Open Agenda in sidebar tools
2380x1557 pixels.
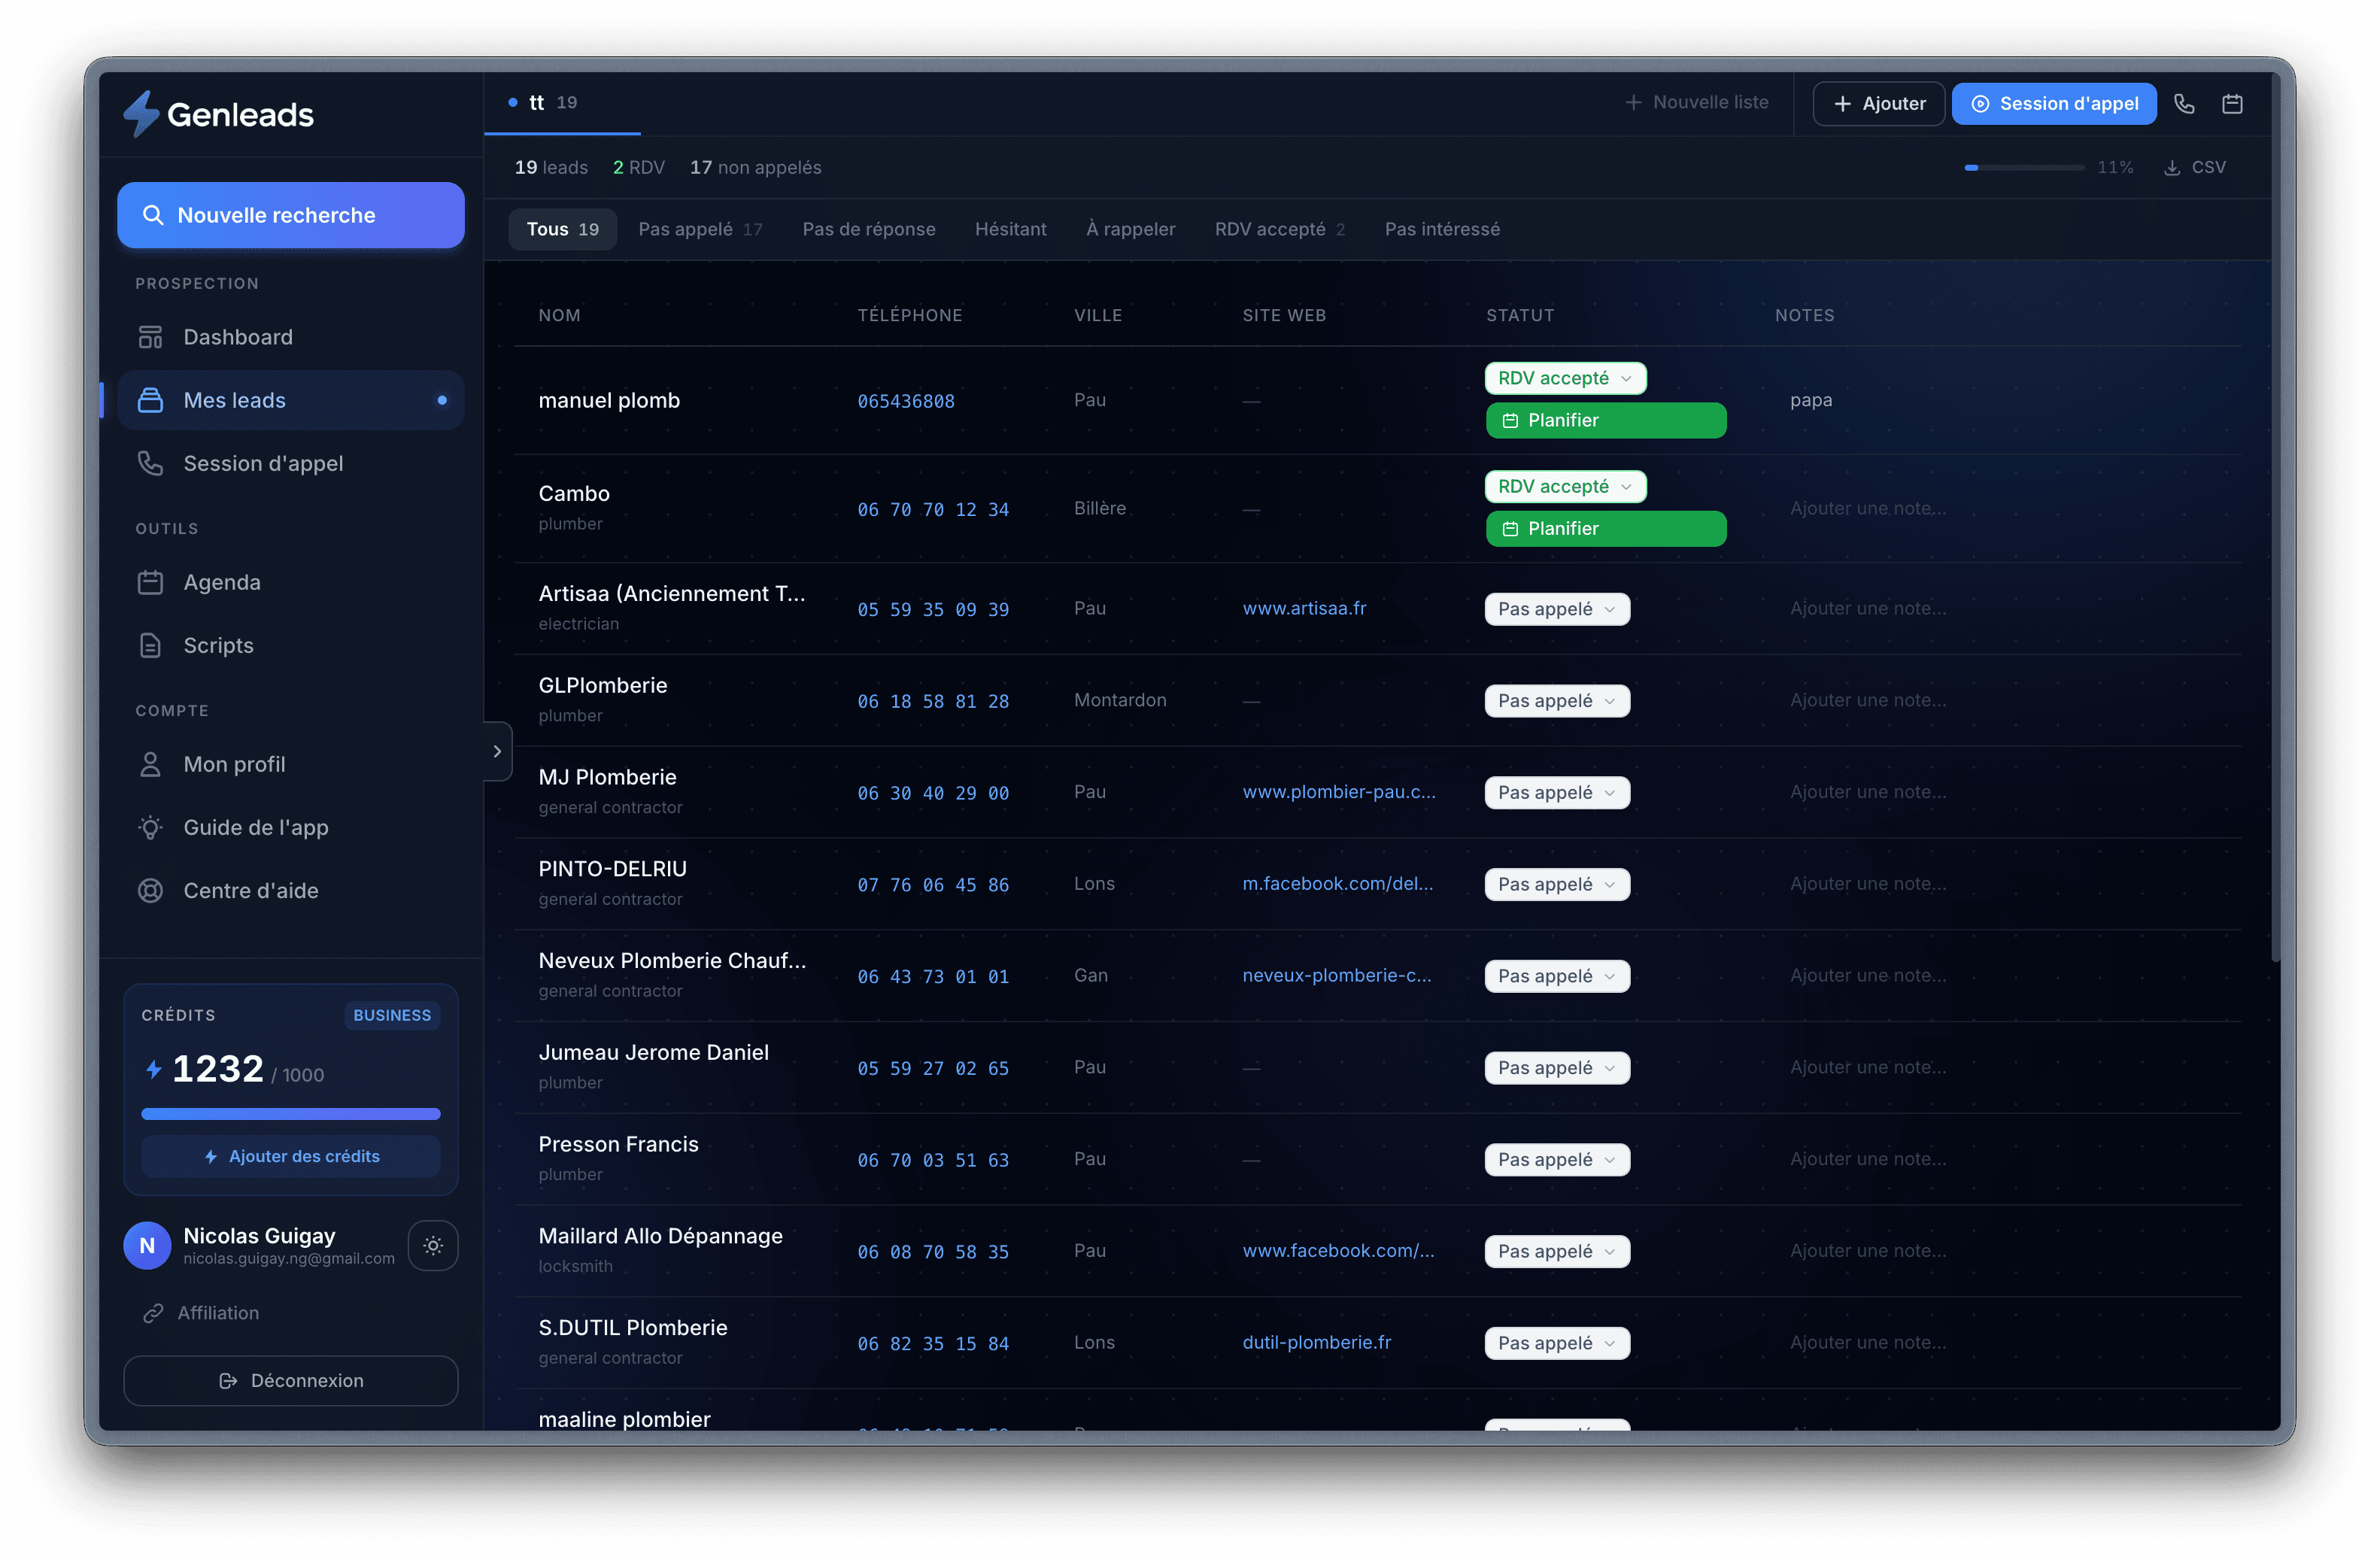pyautogui.click(x=222, y=582)
